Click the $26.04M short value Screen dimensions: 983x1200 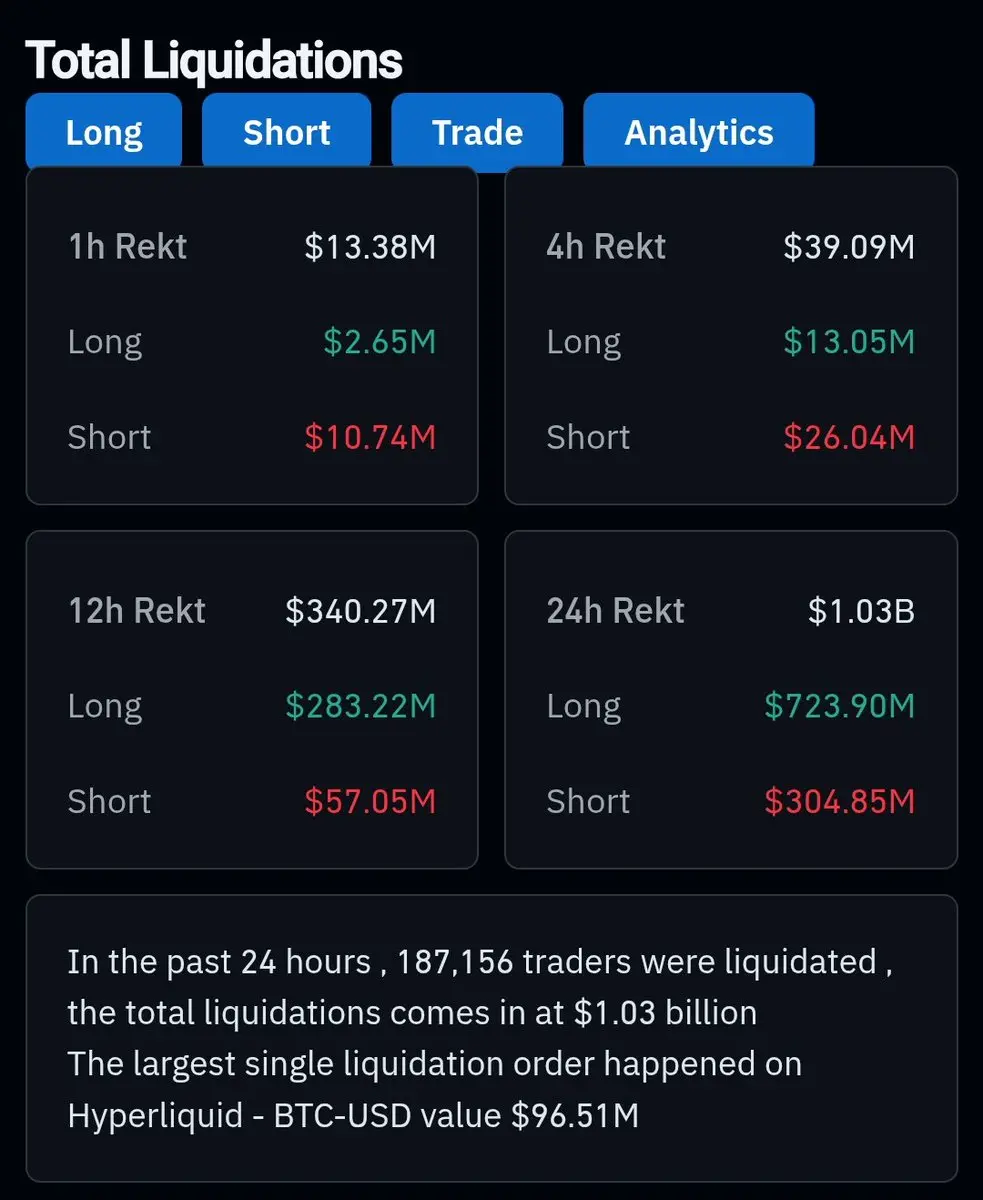[x=849, y=437]
